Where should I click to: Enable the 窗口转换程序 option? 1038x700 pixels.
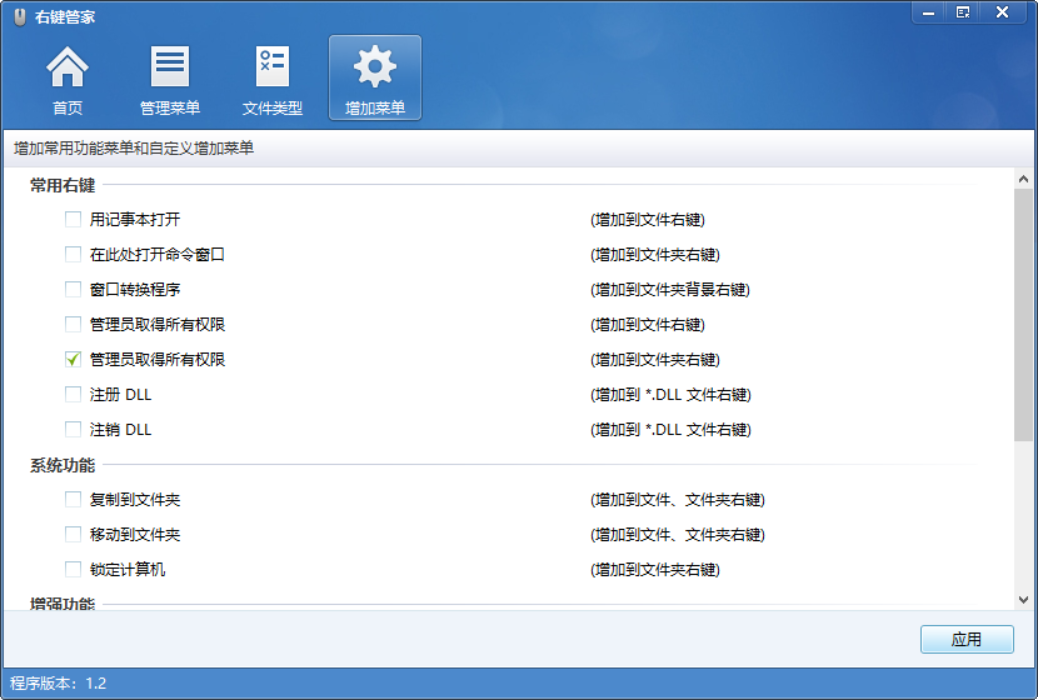click(x=70, y=289)
